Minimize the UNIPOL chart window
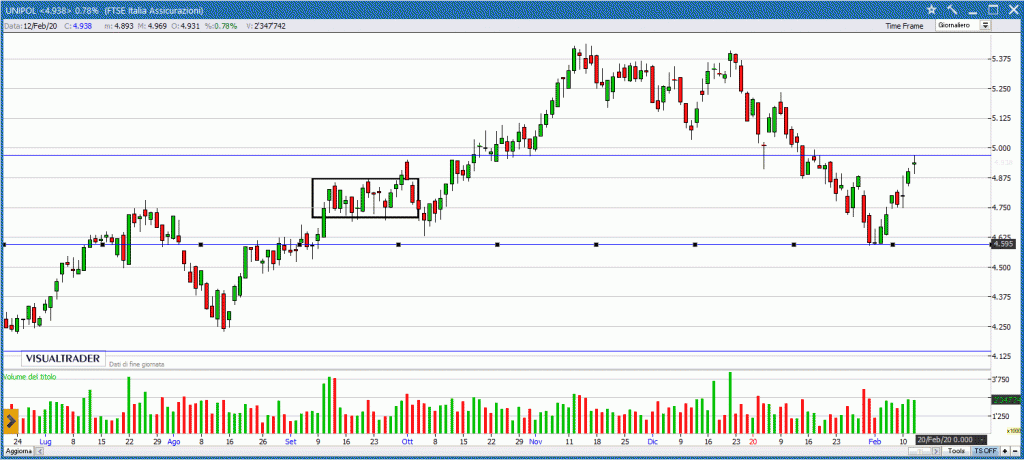Viewport: 1024px width, 460px height. tap(972, 11)
